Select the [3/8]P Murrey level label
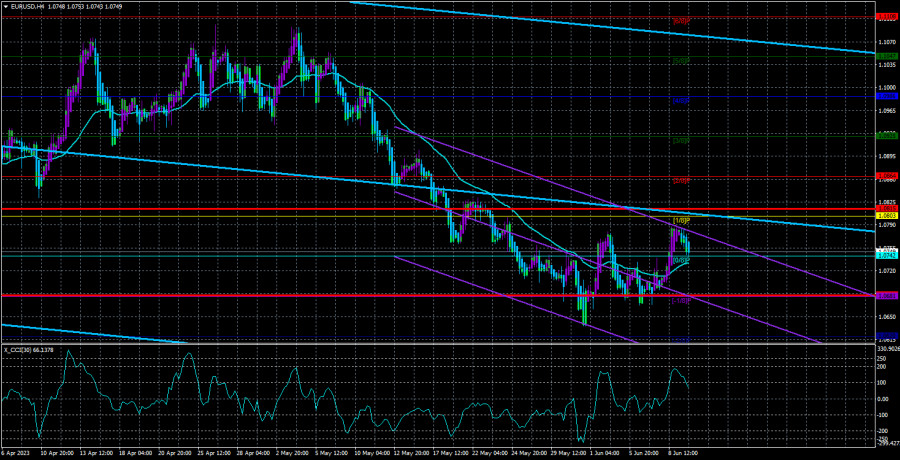Viewport: 900px width, 460px height. pyautogui.click(x=681, y=140)
